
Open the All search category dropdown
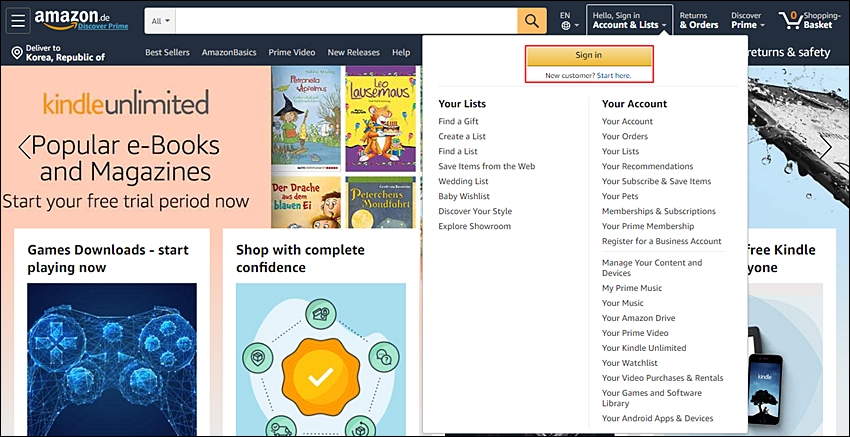click(160, 21)
